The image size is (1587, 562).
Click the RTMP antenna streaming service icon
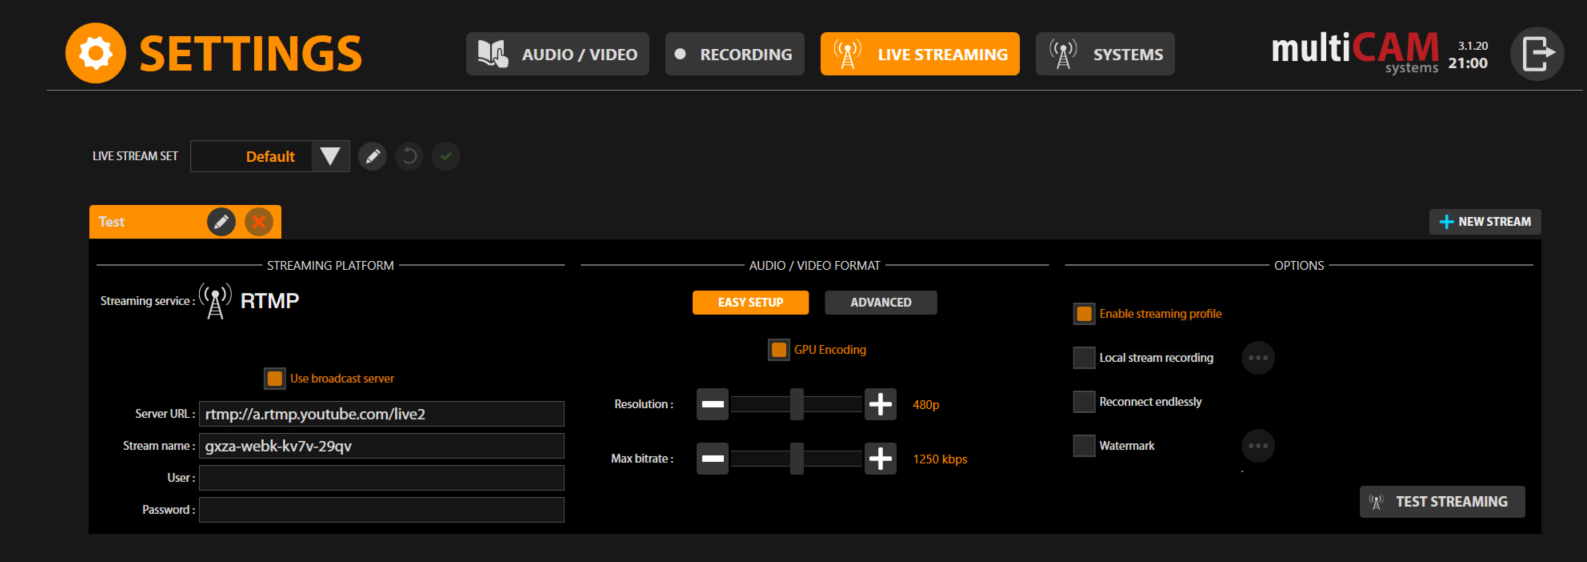(x=215, y=301)
